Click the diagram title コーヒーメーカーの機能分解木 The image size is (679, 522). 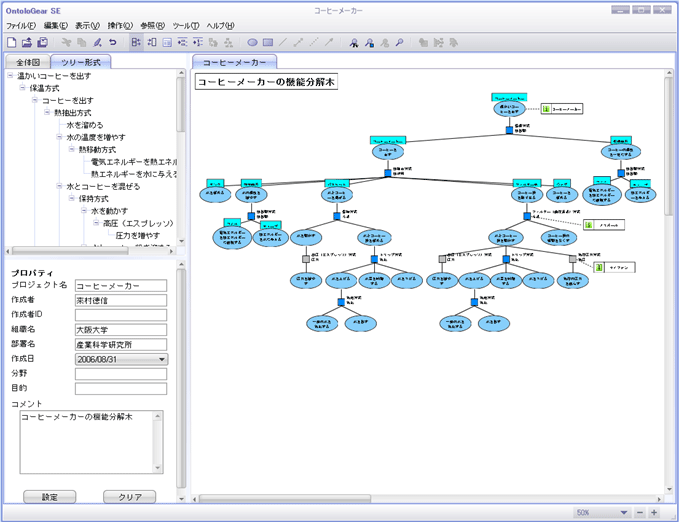(x=266, y=82)
